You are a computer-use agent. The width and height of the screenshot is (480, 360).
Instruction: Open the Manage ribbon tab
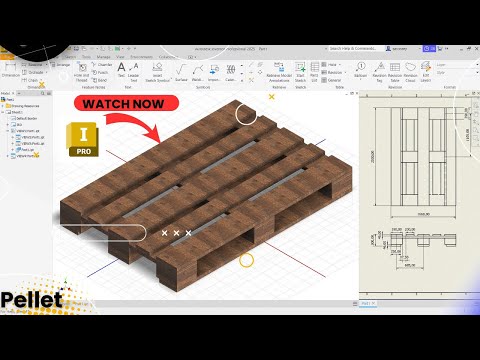(103, 57)
